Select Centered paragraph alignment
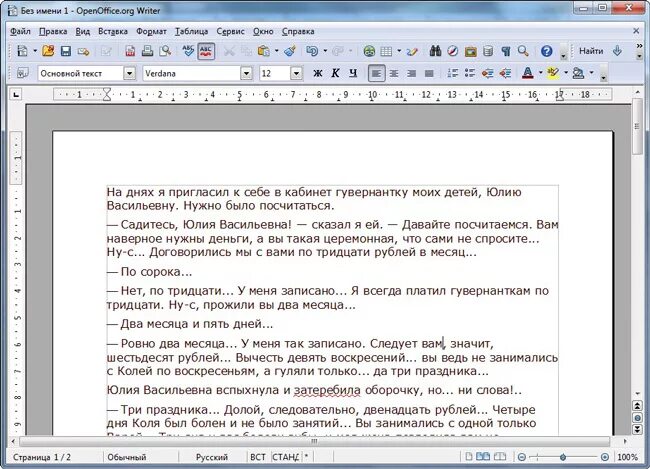Viewport: 650px width, 469px height. (x=394, y=73)
